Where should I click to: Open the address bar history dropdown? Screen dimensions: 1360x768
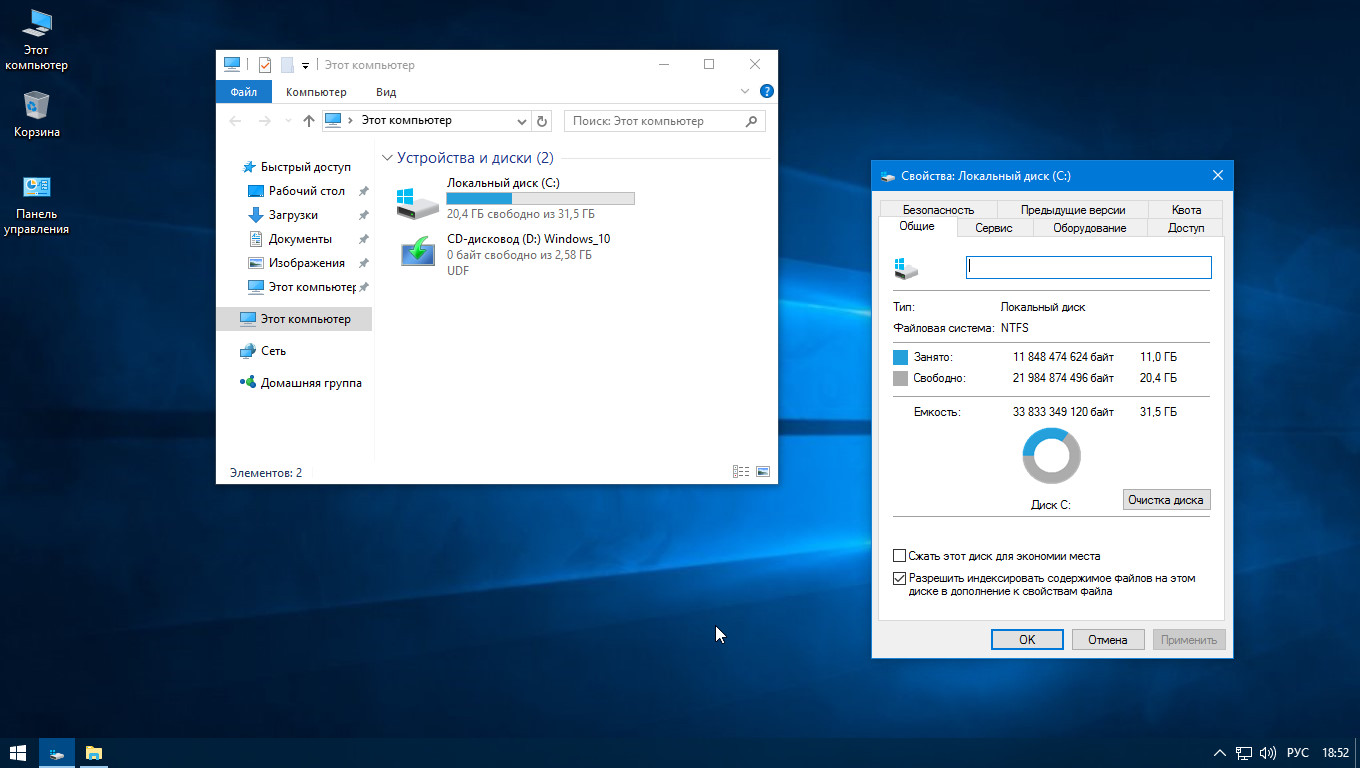click(x=522, y=121)
